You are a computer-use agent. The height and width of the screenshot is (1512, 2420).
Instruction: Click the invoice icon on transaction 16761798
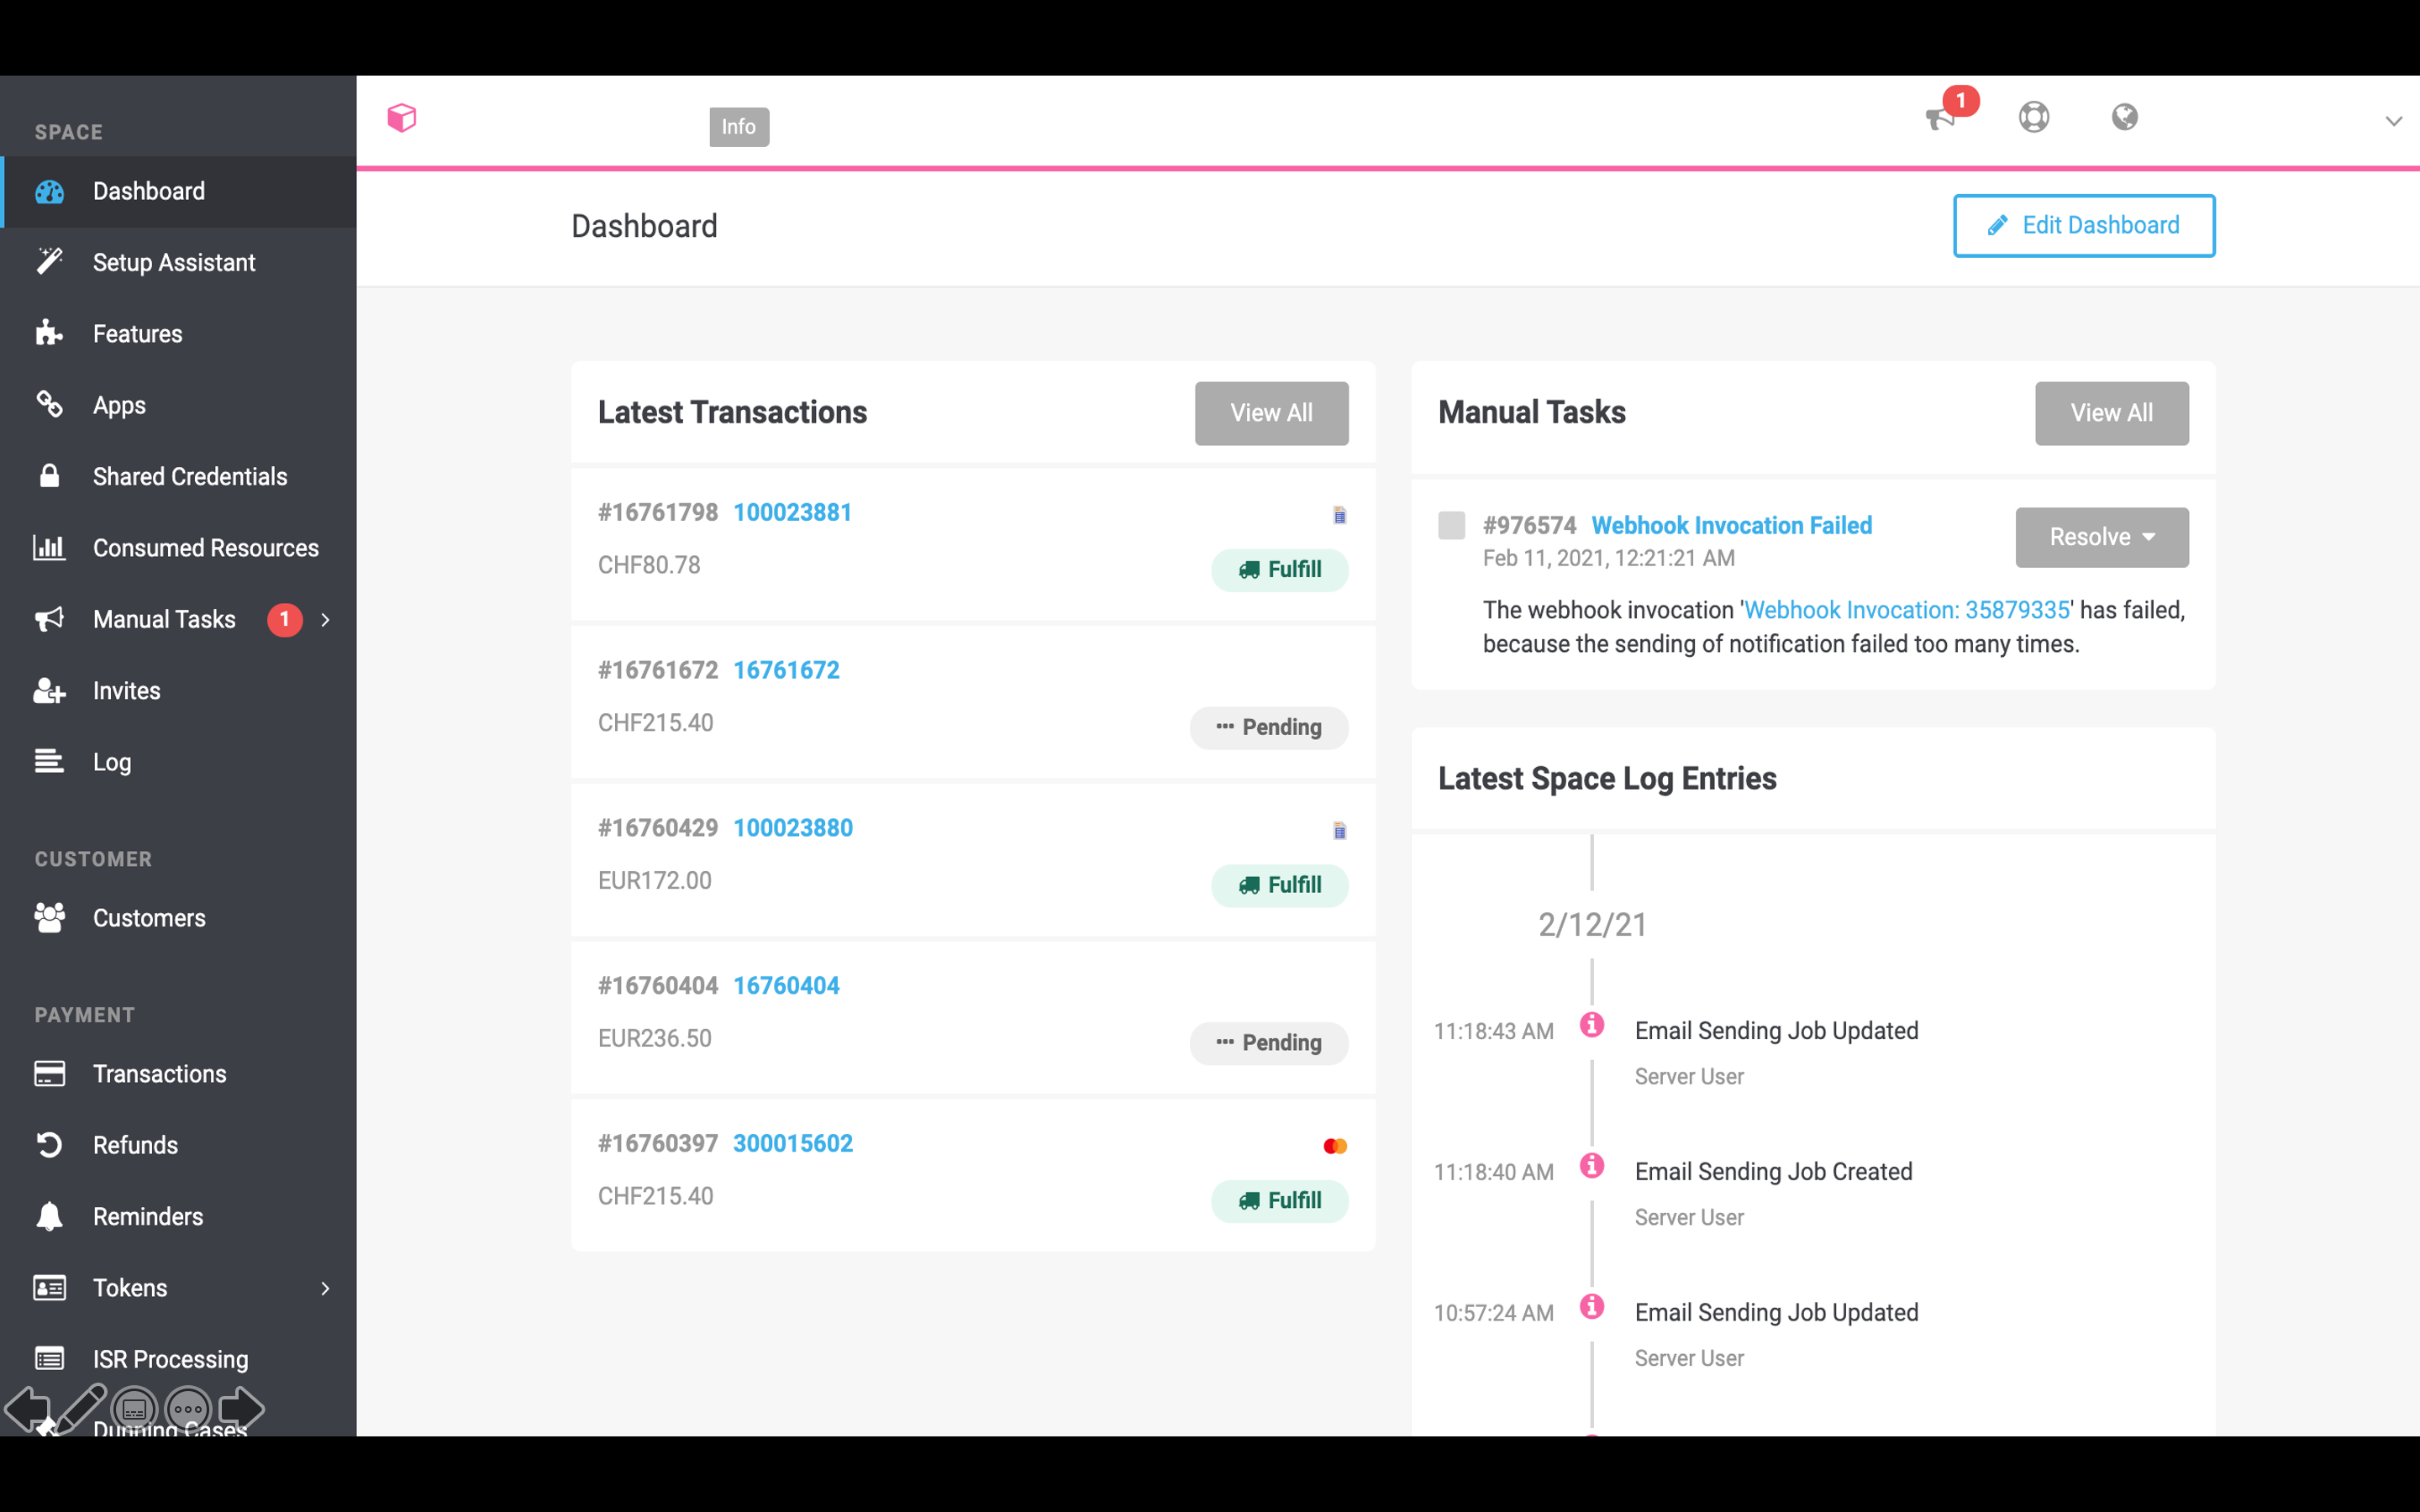pyautogui.click(x=1339, y=516)
